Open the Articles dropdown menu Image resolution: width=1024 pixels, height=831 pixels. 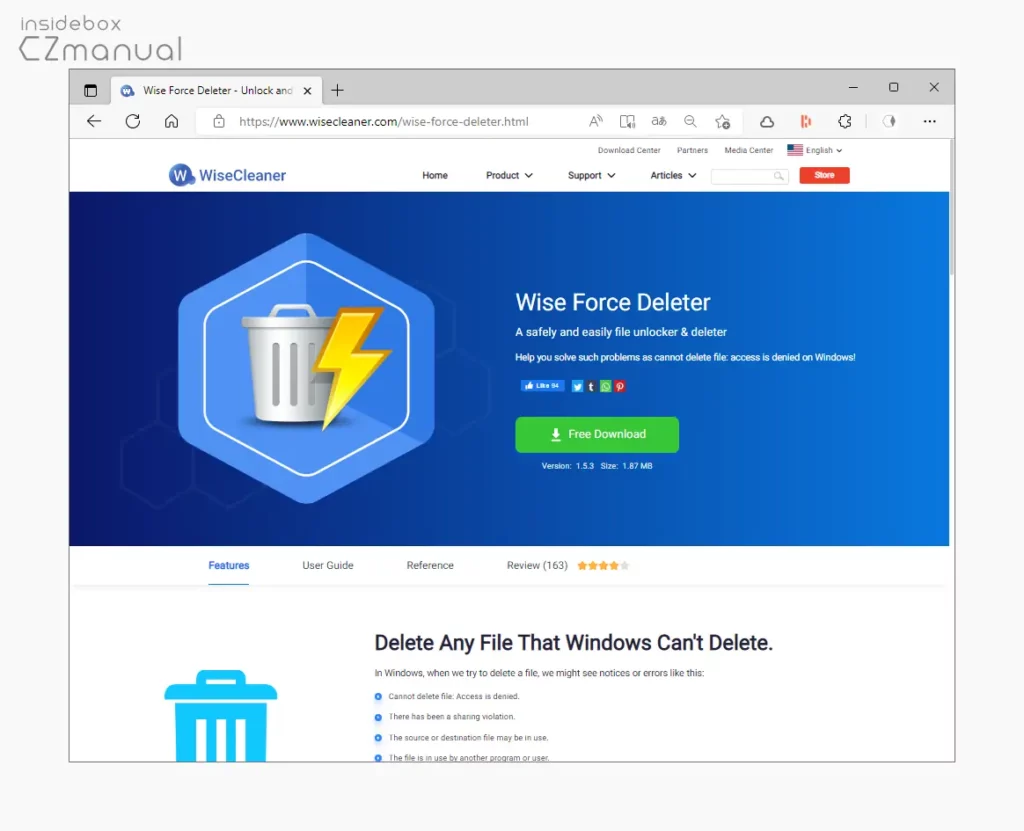[673, 175]
